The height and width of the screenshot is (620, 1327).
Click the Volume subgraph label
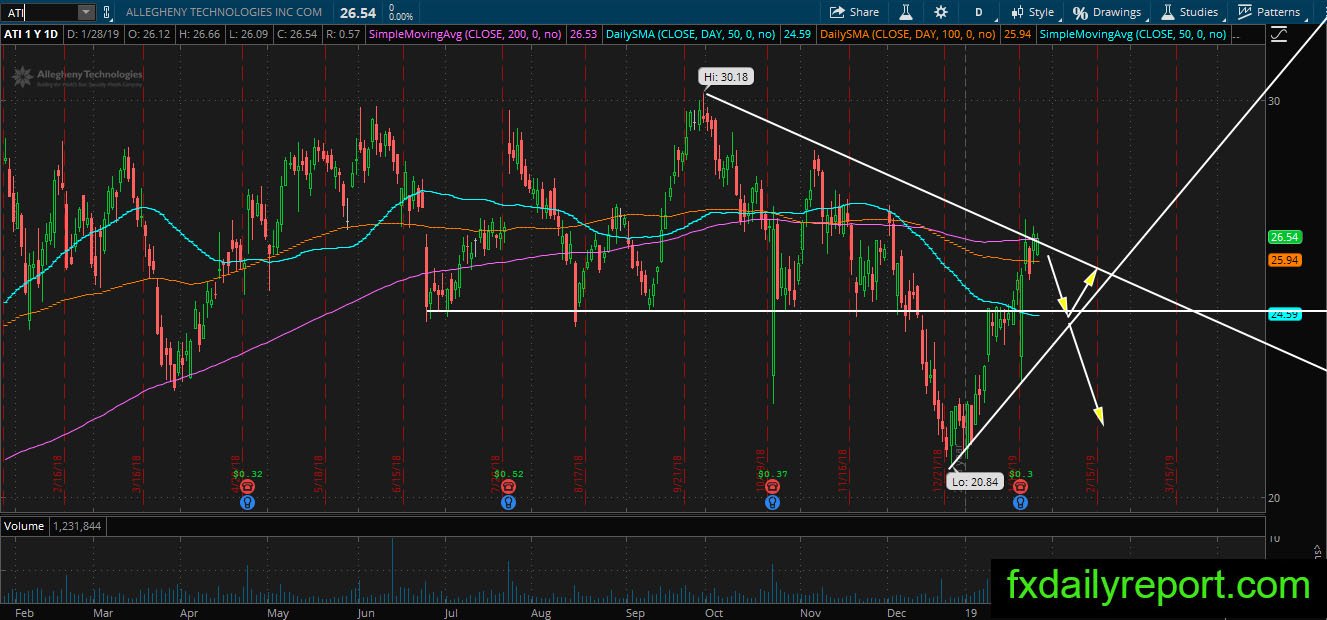pyautogui.click(x=25, y=526)
